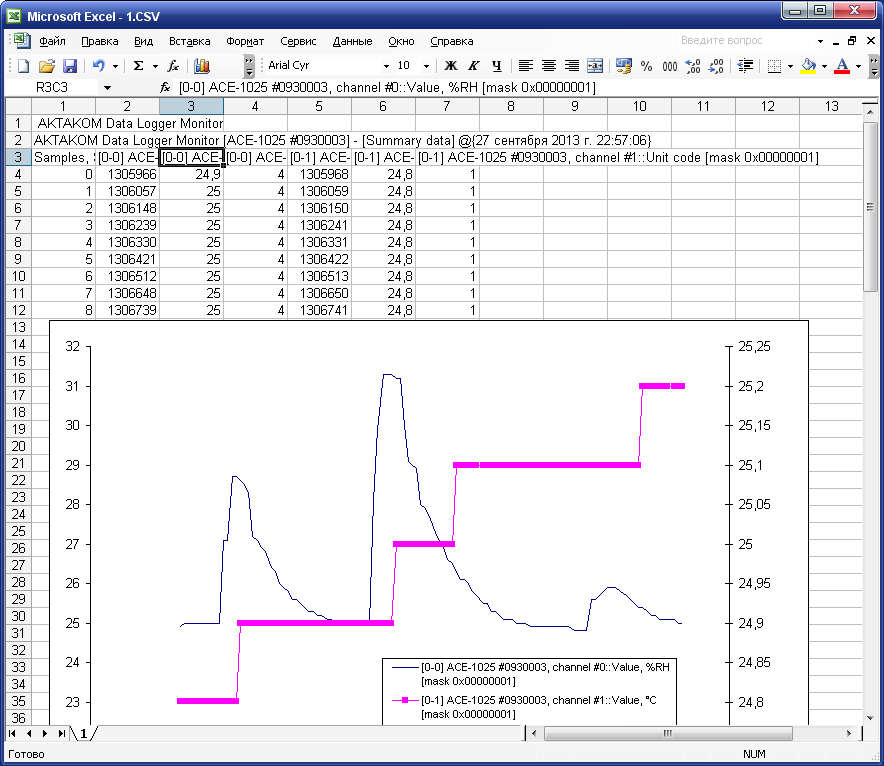The image size is (884, 766).
Task: Open the Файл menu
Action: 52,41
